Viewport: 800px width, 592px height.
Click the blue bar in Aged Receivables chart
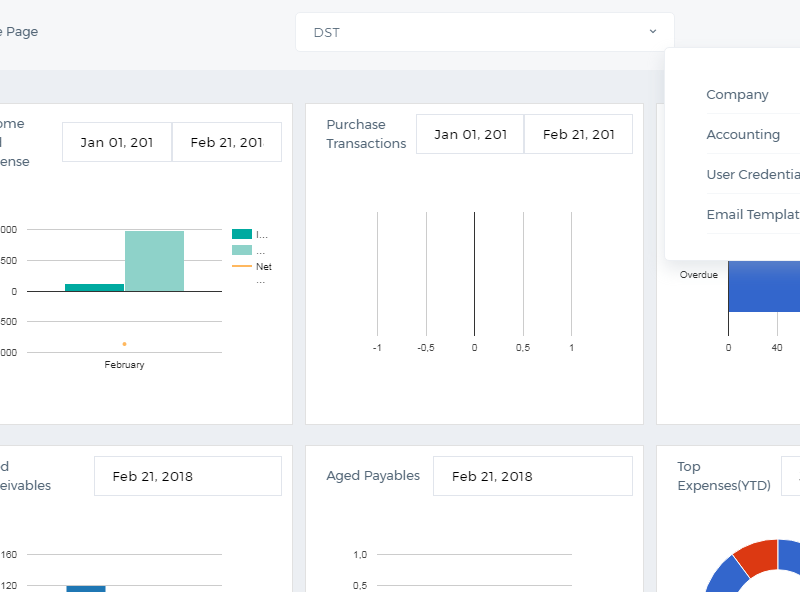pyautogui.click(x=86, y=589)
